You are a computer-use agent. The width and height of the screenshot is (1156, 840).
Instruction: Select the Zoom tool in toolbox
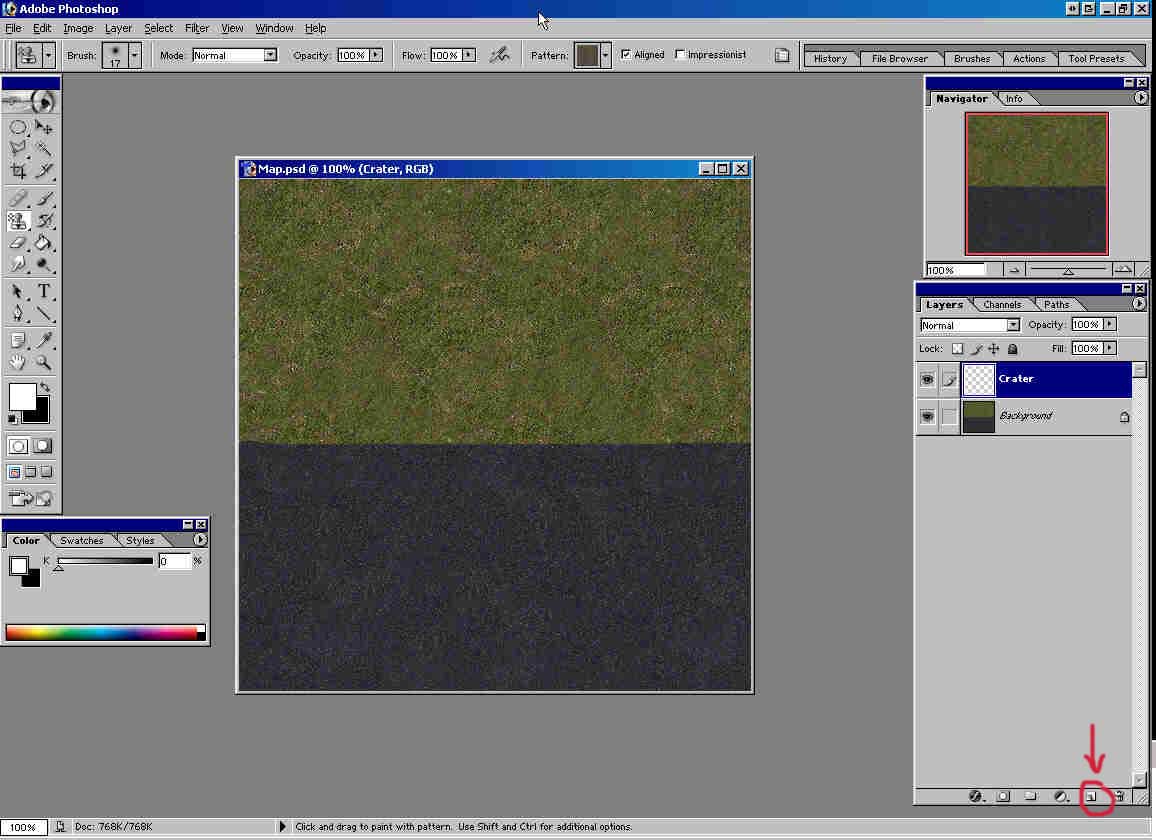tap(44, 363)
